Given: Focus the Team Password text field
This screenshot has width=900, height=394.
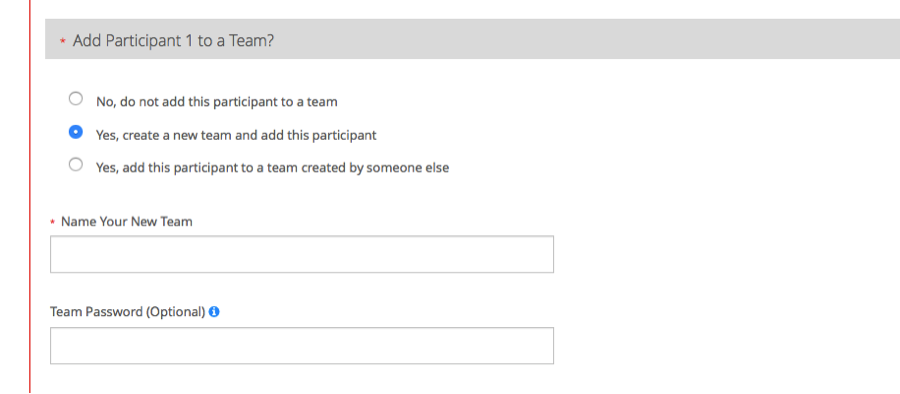Looking at the screenshot, I should pos(302,345).
